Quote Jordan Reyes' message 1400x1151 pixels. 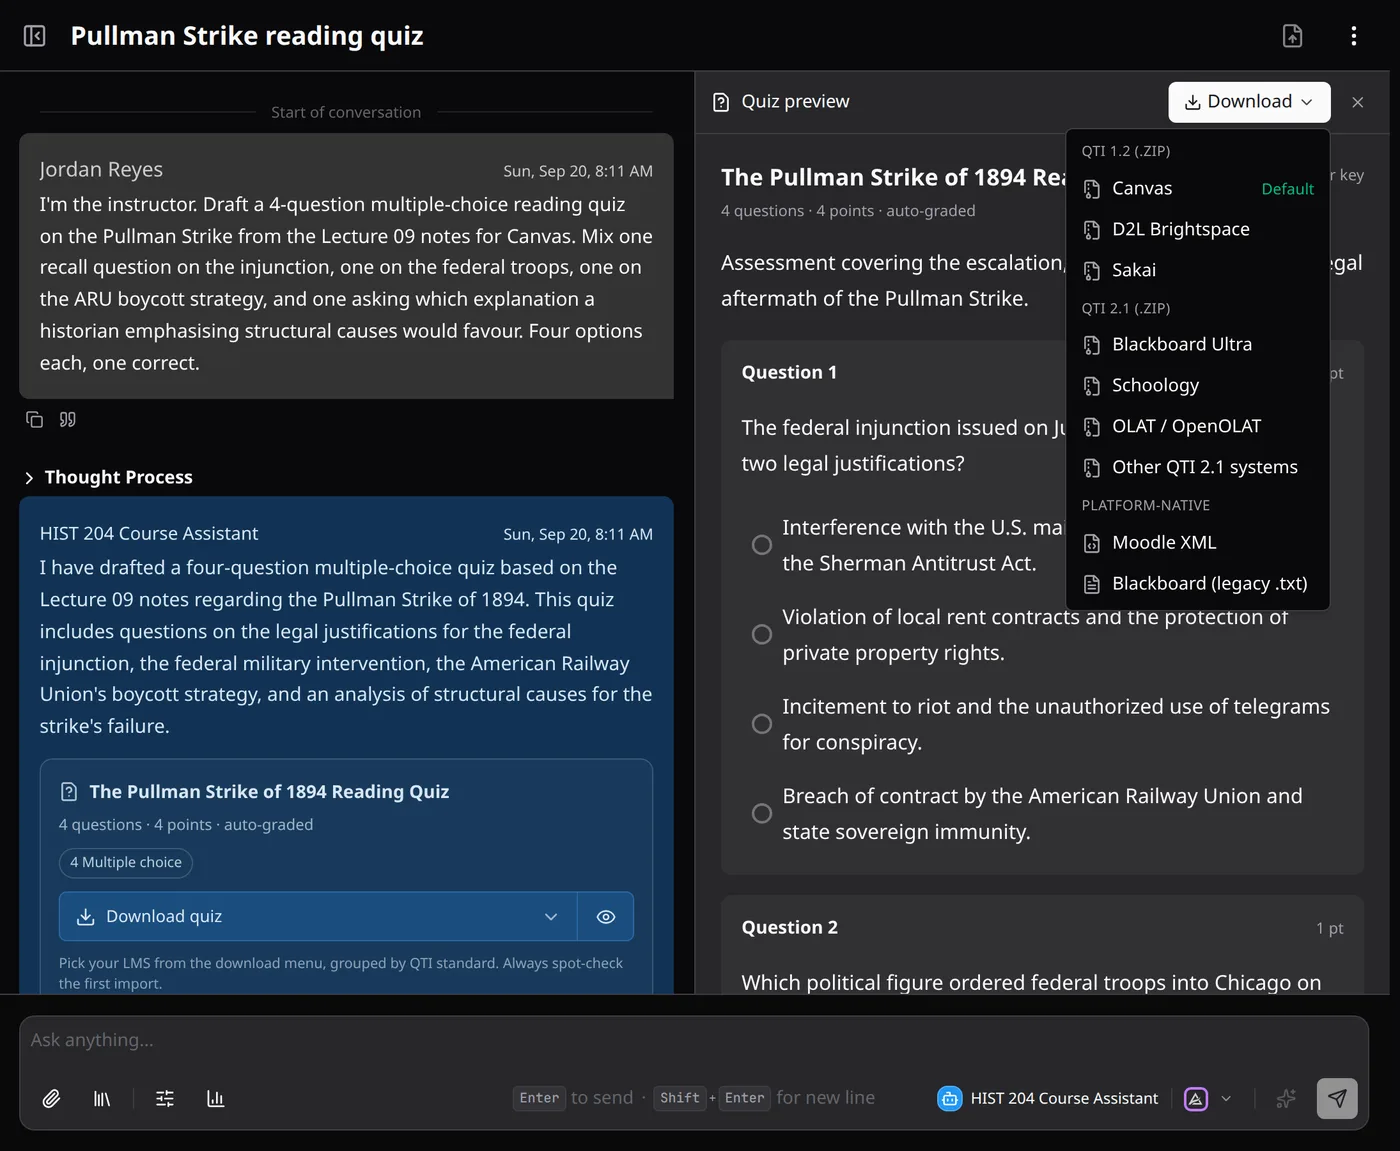68,419
